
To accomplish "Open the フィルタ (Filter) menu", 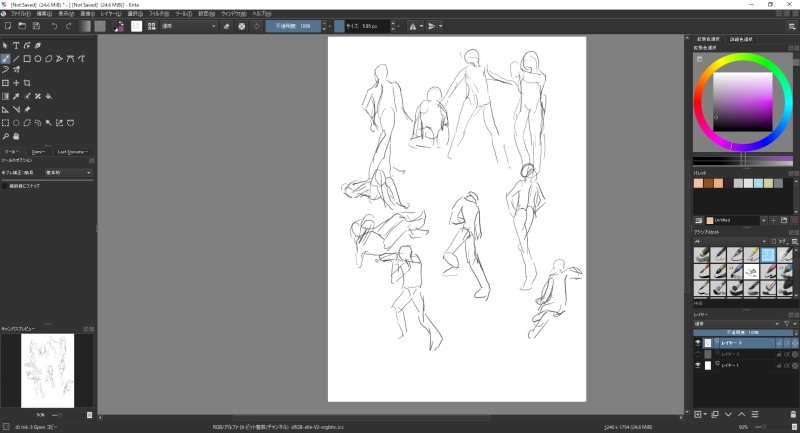I will (158, 14).
